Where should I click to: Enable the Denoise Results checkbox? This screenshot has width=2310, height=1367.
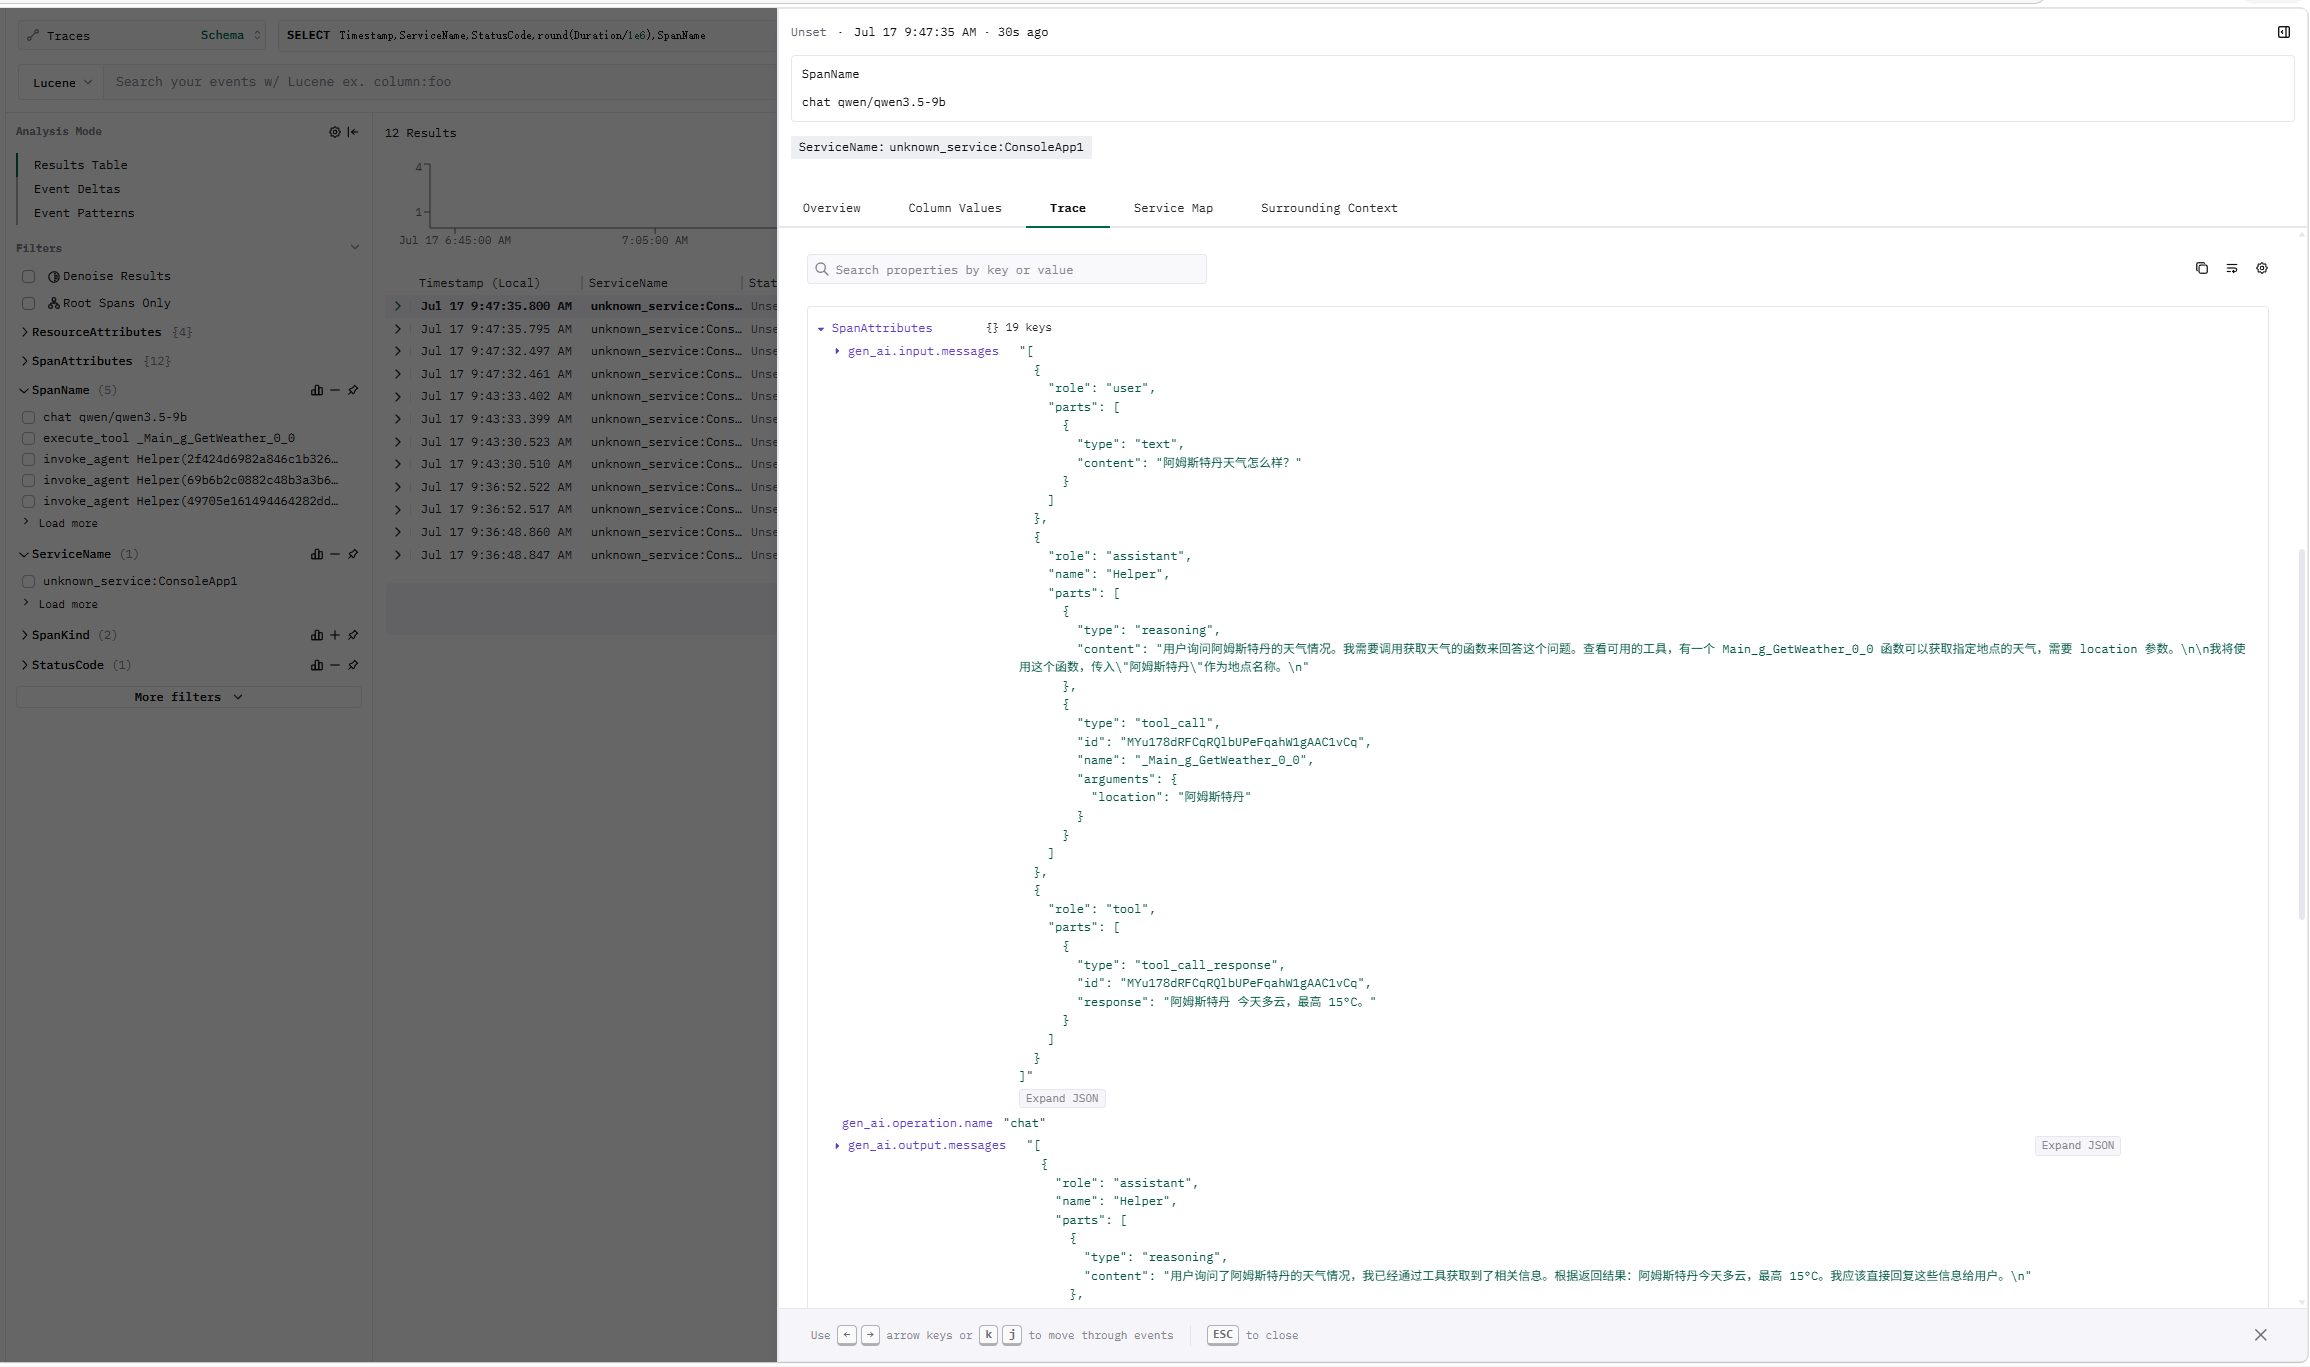coord(28,276)
